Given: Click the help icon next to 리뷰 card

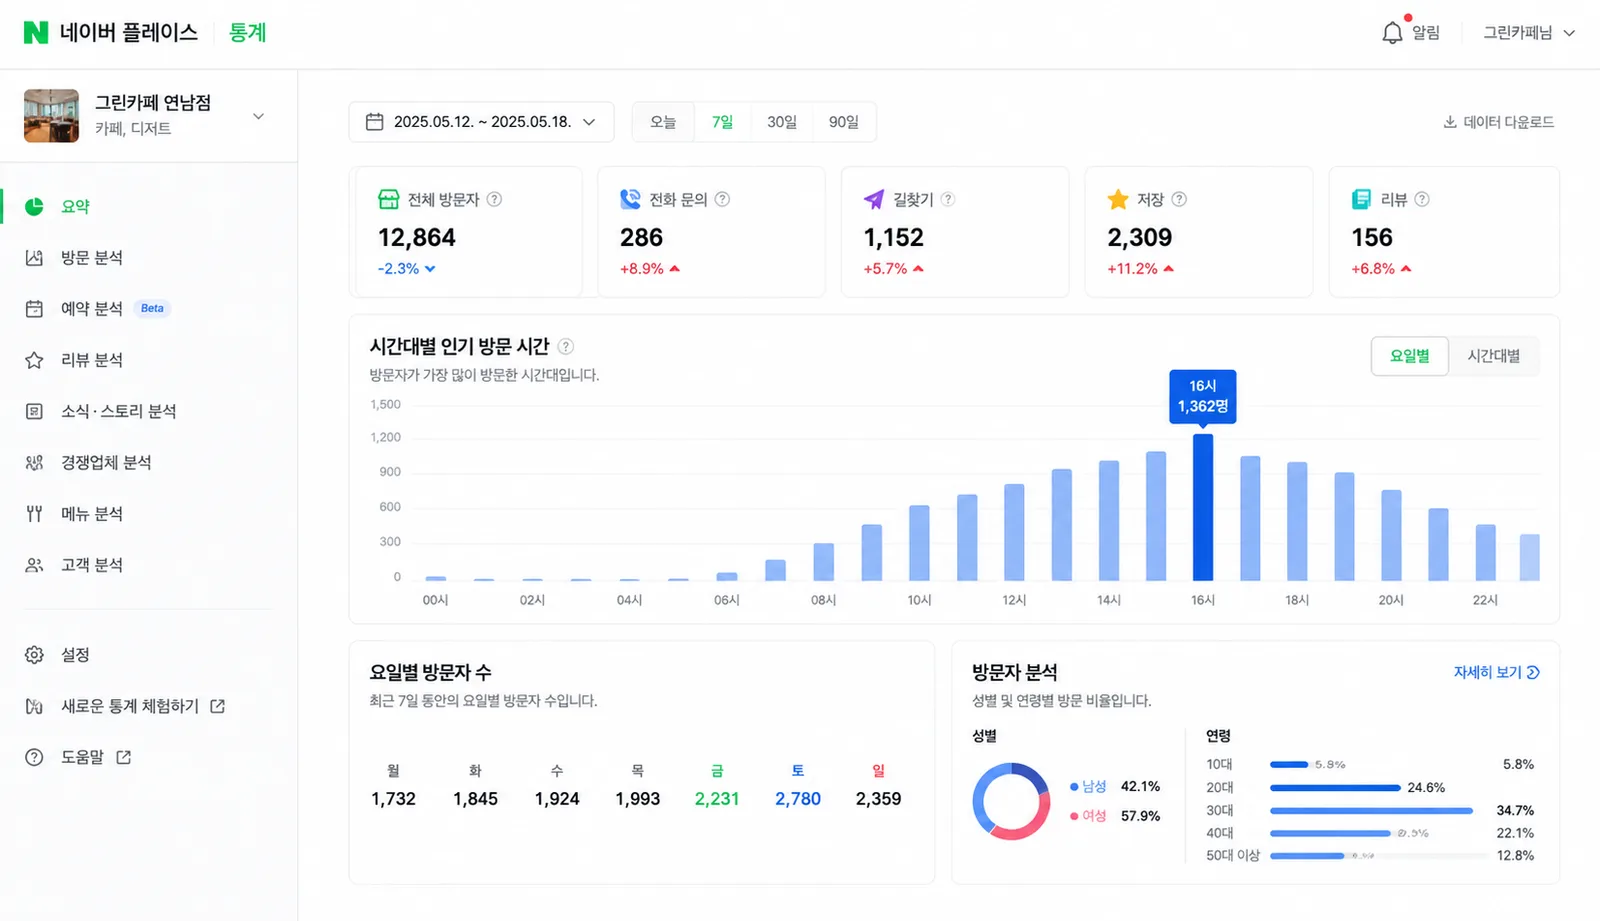Looking at the screenshot, I should (x=1422, y=199).
